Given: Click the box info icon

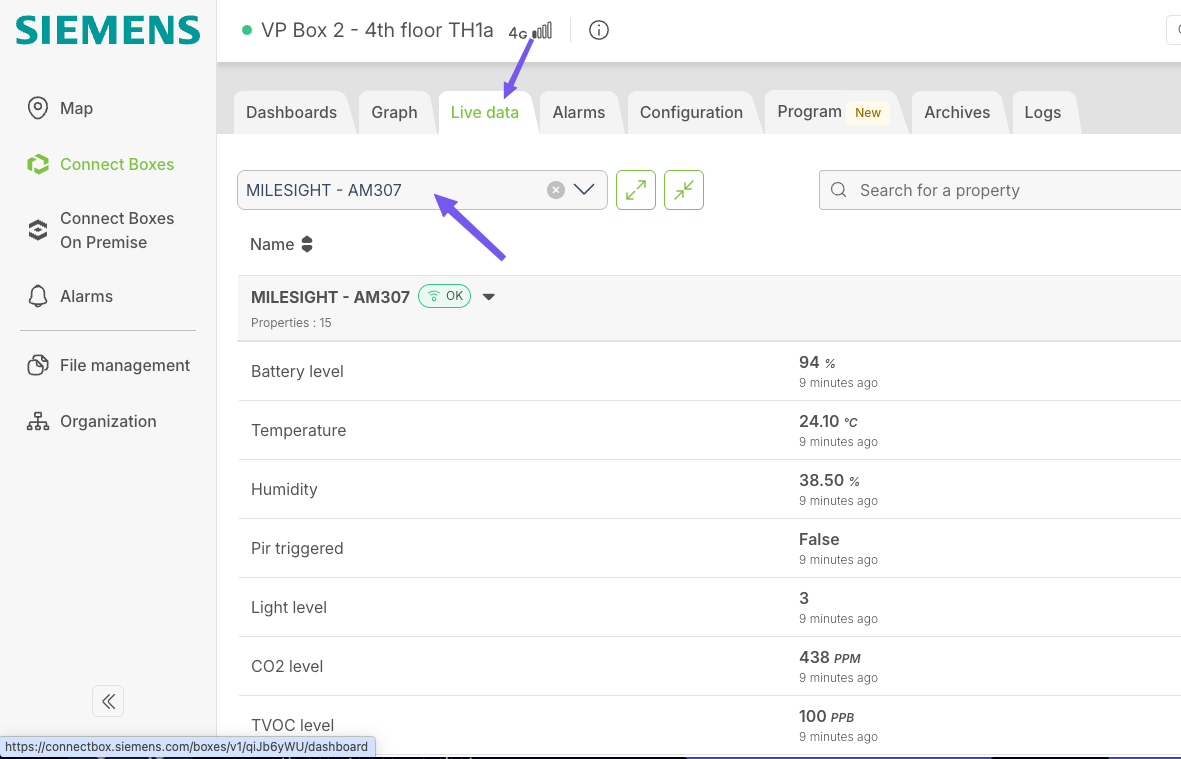Looking at the screenshot, I should [599, 31].
